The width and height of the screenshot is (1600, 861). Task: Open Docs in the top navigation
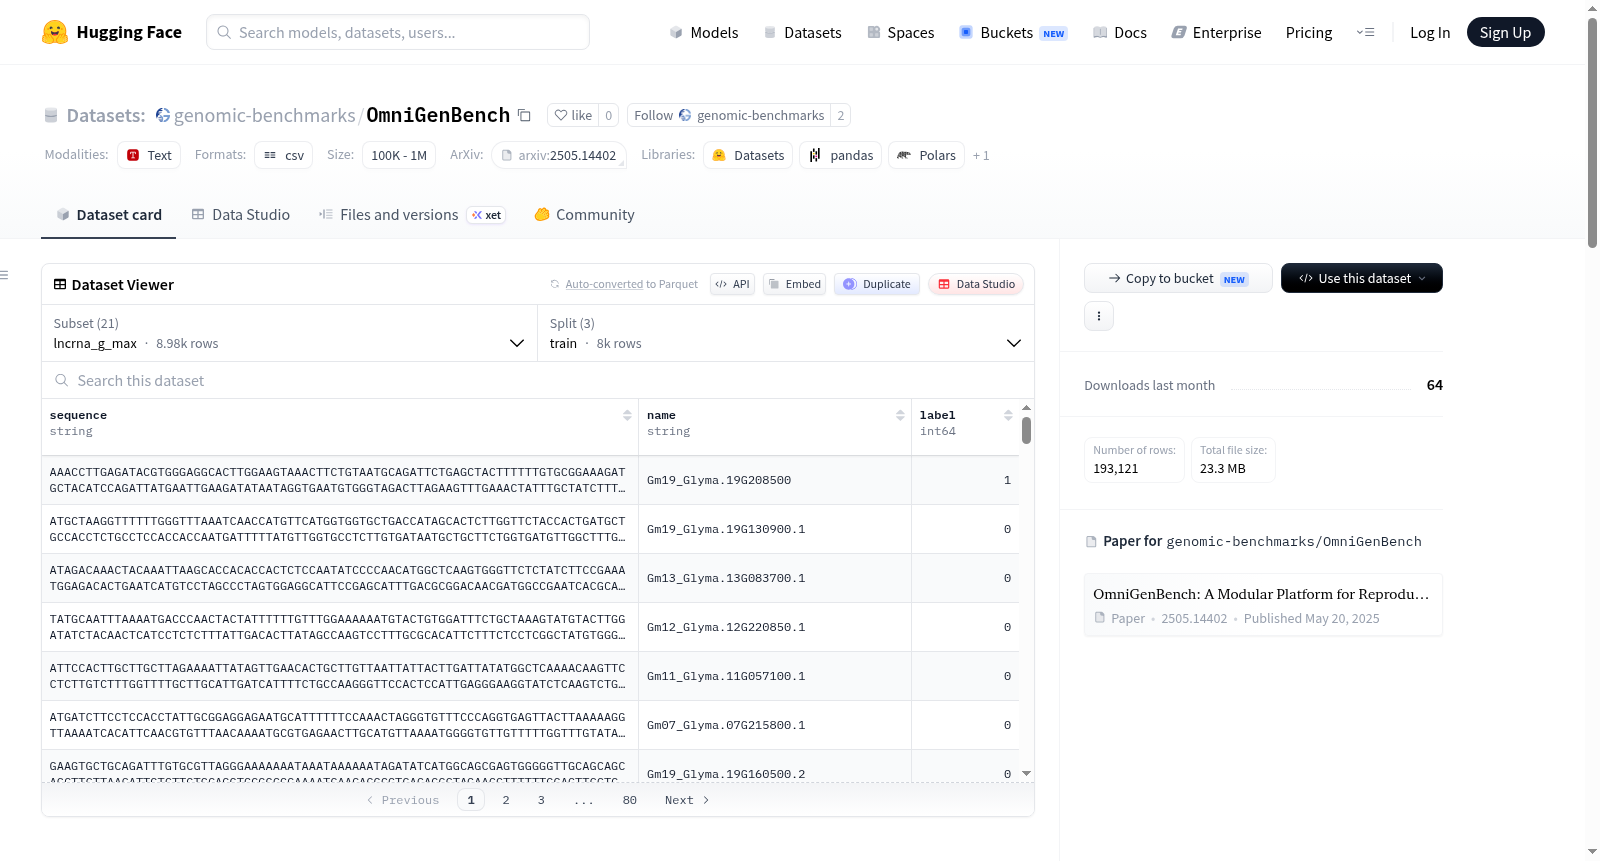[1120, 32]
